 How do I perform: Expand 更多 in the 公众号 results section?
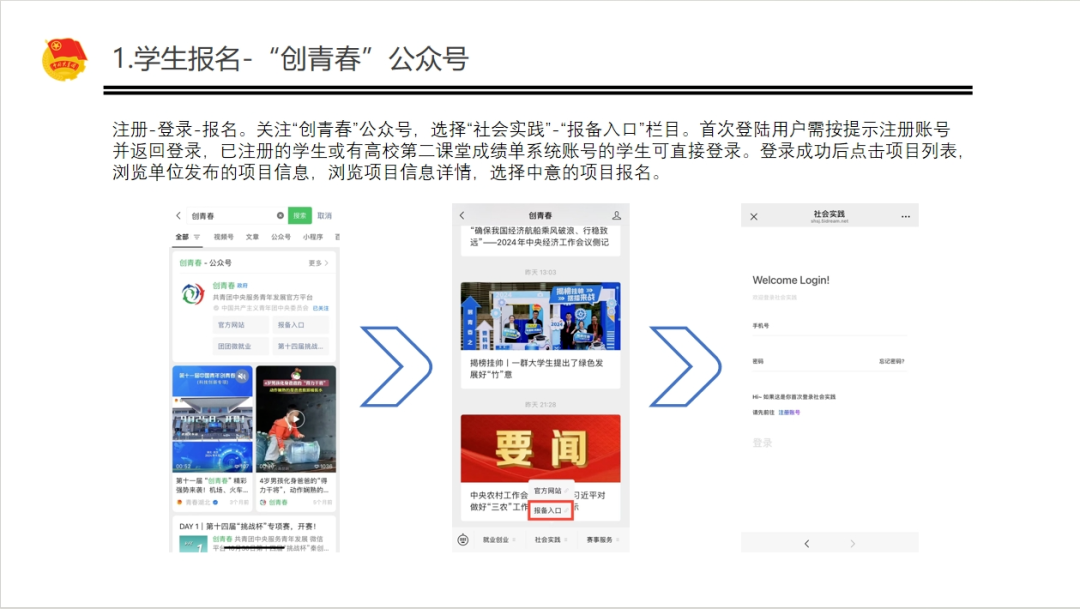[317, 263]
